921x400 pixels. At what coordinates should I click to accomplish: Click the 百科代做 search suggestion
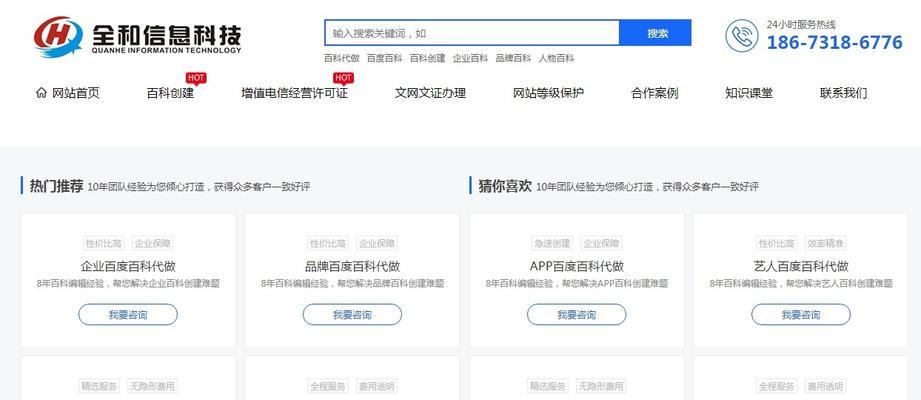click(x=342, y=58)
